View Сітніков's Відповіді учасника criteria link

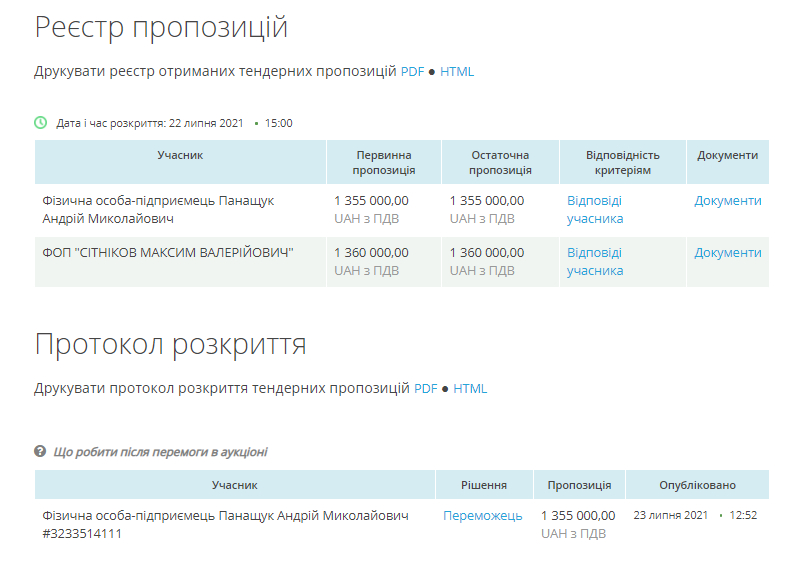[x=595, y=261]
